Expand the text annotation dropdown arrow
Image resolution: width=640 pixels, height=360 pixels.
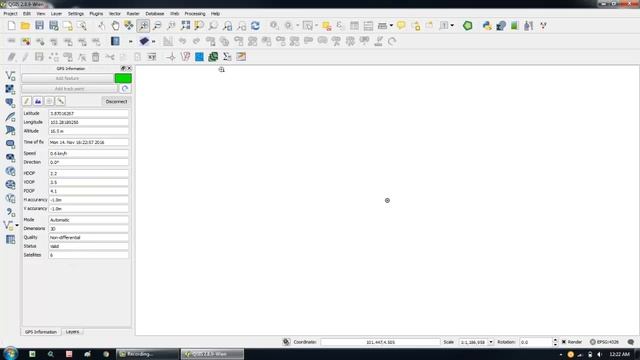tap(452, 26)
